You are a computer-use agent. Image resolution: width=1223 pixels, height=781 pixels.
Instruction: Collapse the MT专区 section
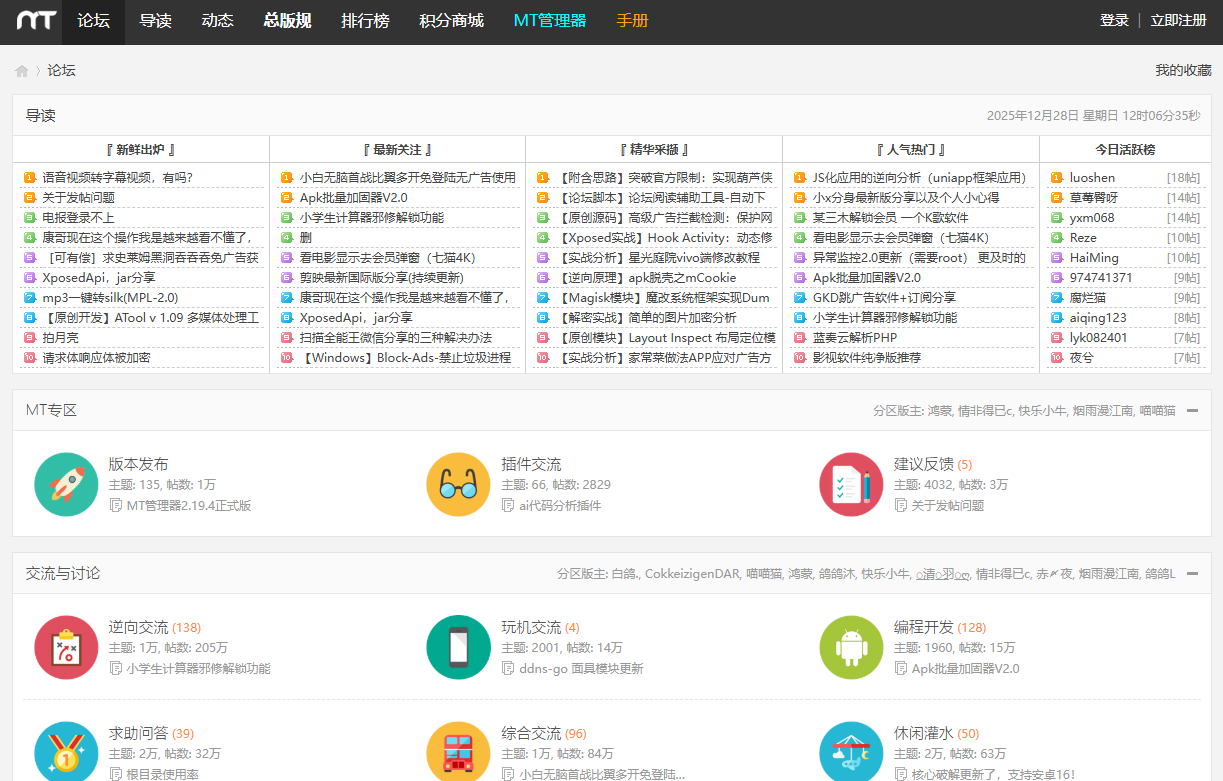coord(1192,411)
